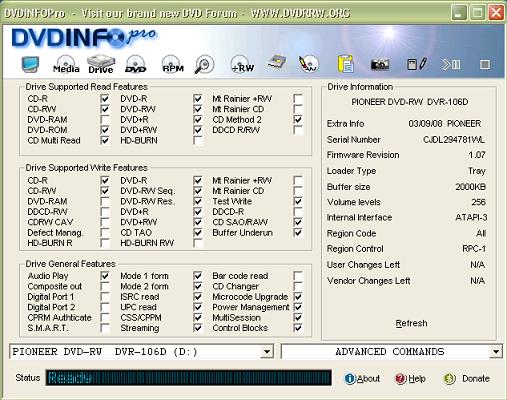Click the red Help question icon
The image size is (507, 400).
click(x=400, y=379)
